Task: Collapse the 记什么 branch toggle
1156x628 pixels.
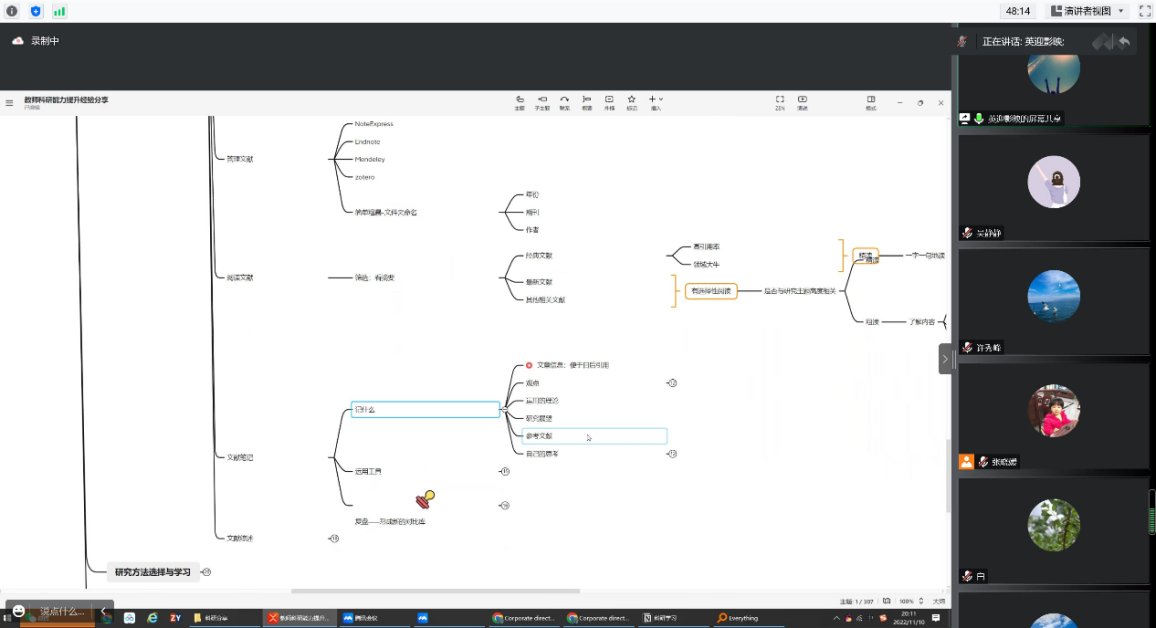Action: coord(504,409)
